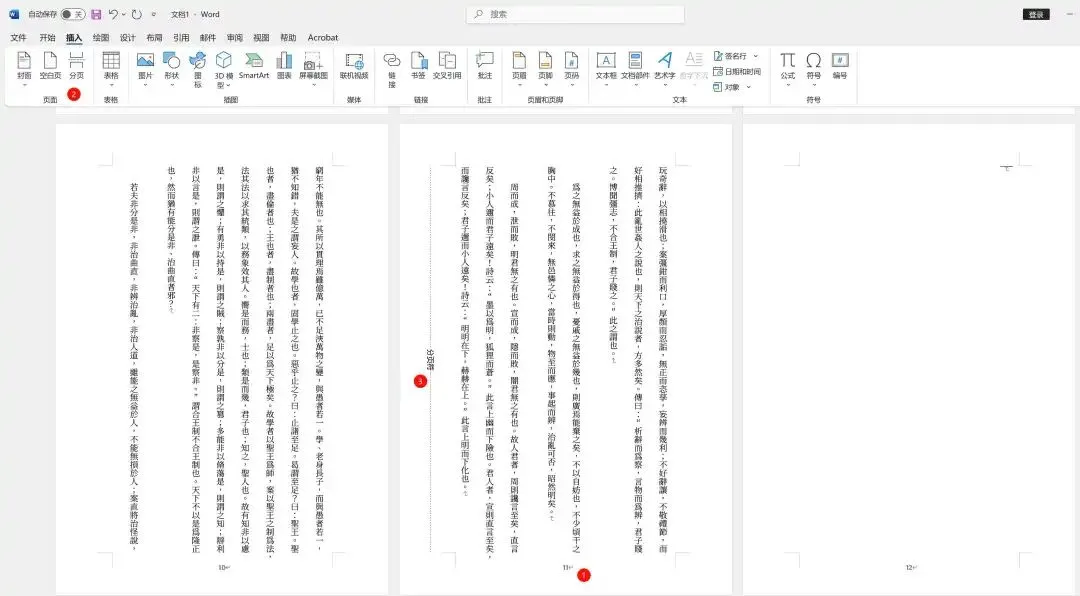Expand the object (对象) dropdown arrow

pos(748,87)
